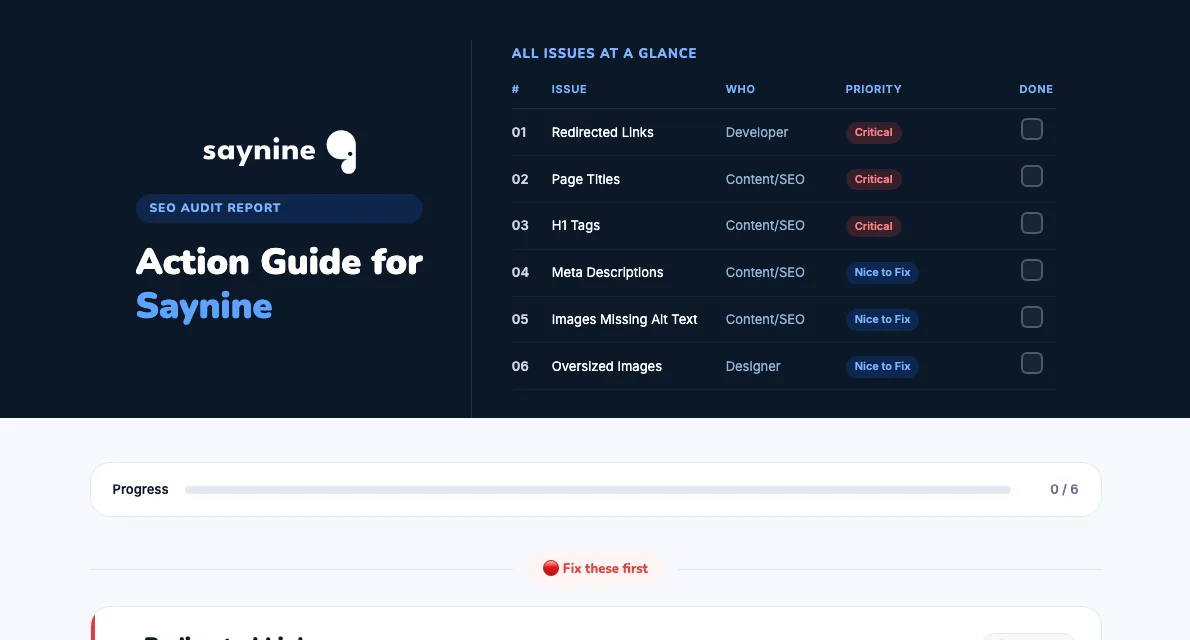Click the Critical badge for Redirected Links
This screenshot has height=640, width=1190.
tap(874, 132)
